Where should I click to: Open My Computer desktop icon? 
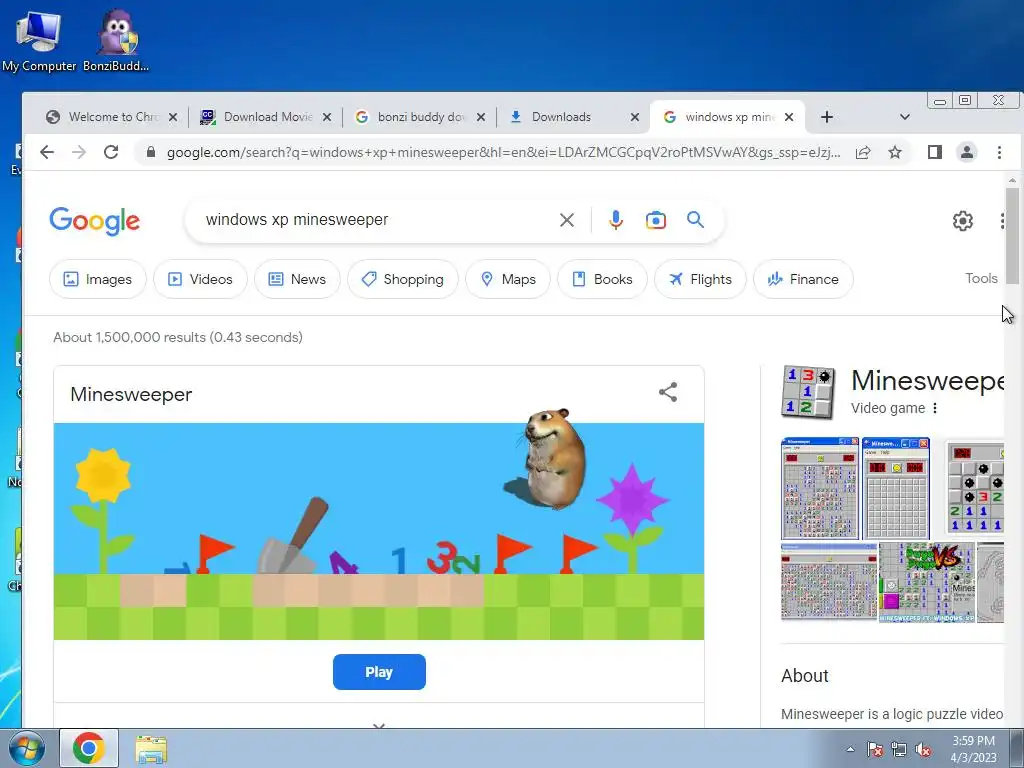[39, 40]
